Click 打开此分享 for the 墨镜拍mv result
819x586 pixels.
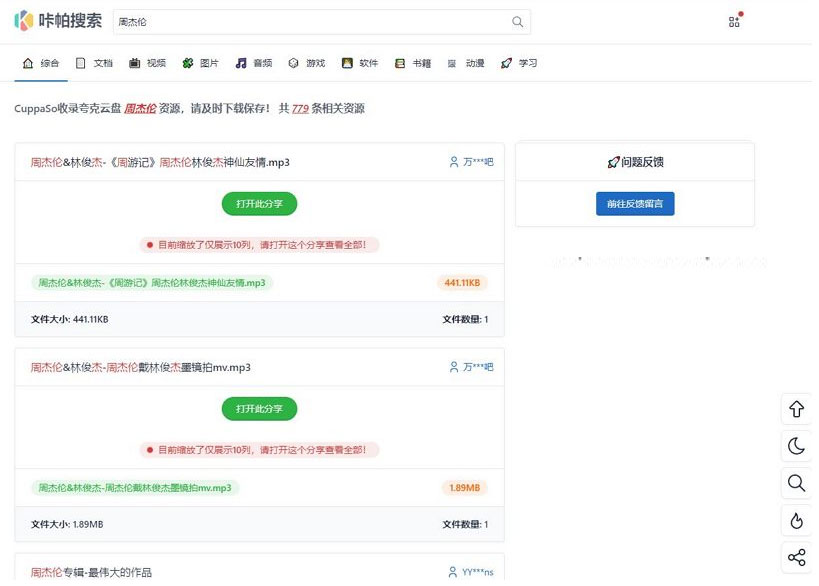[x=259, y=409]
